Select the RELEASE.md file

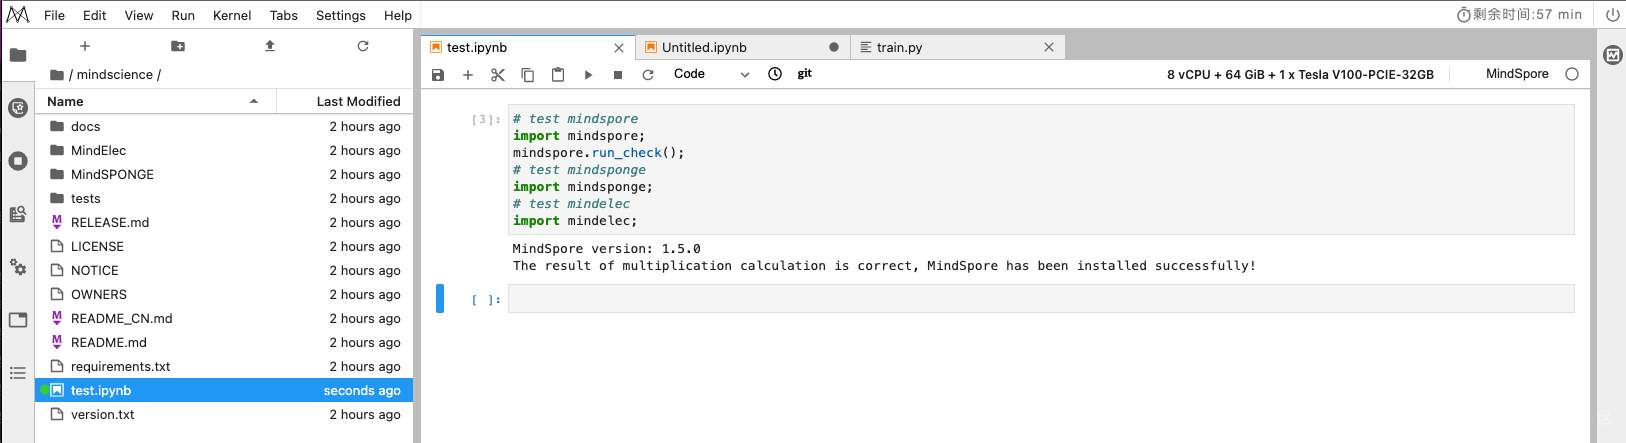point(224,222)
